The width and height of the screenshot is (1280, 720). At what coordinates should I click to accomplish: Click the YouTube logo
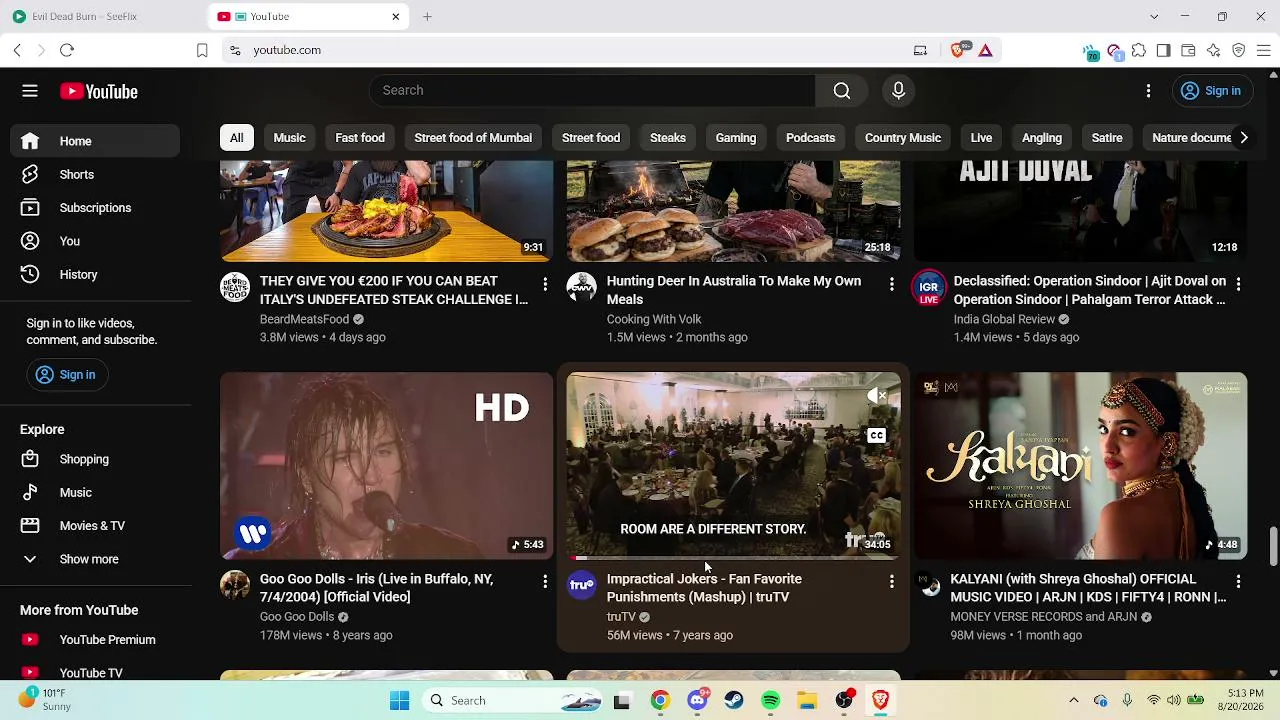click(99, 91)
